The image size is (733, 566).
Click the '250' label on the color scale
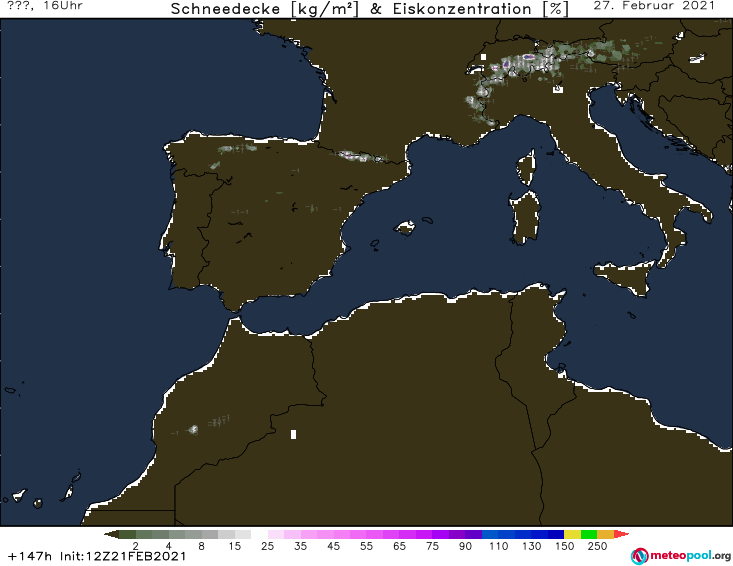coord(597,546)
